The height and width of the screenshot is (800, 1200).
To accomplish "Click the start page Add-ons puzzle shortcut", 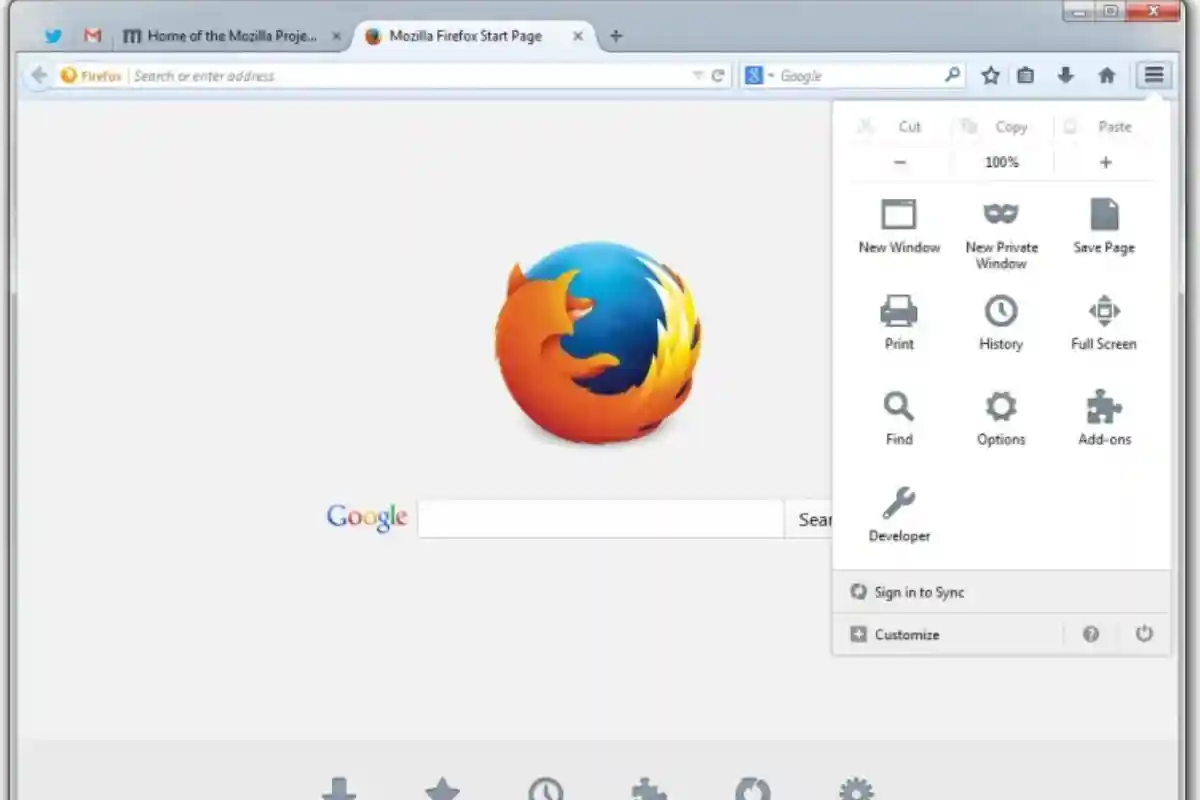I will pyautogui.click(x=649, y=790).
